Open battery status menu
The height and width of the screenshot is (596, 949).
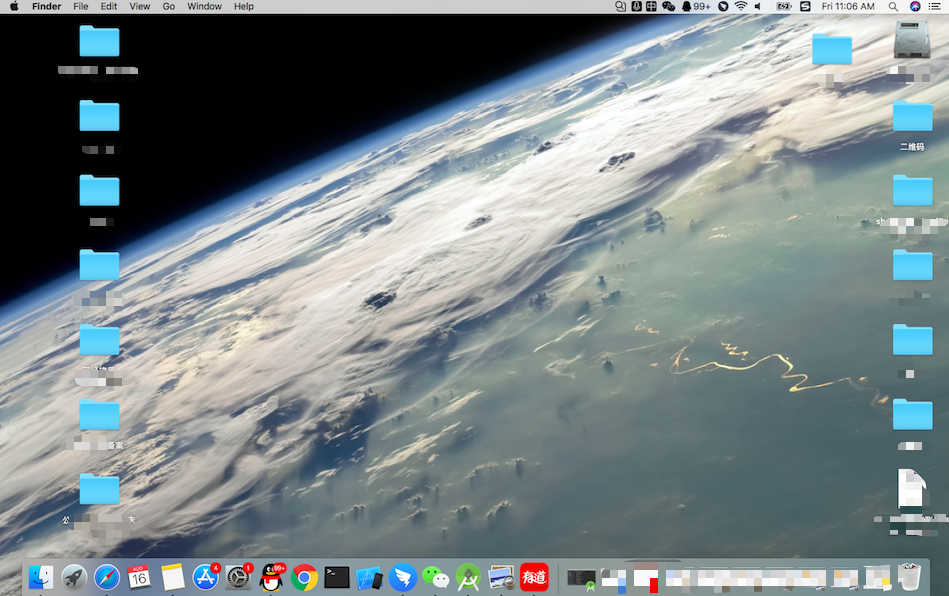click(x=784, y=6)
